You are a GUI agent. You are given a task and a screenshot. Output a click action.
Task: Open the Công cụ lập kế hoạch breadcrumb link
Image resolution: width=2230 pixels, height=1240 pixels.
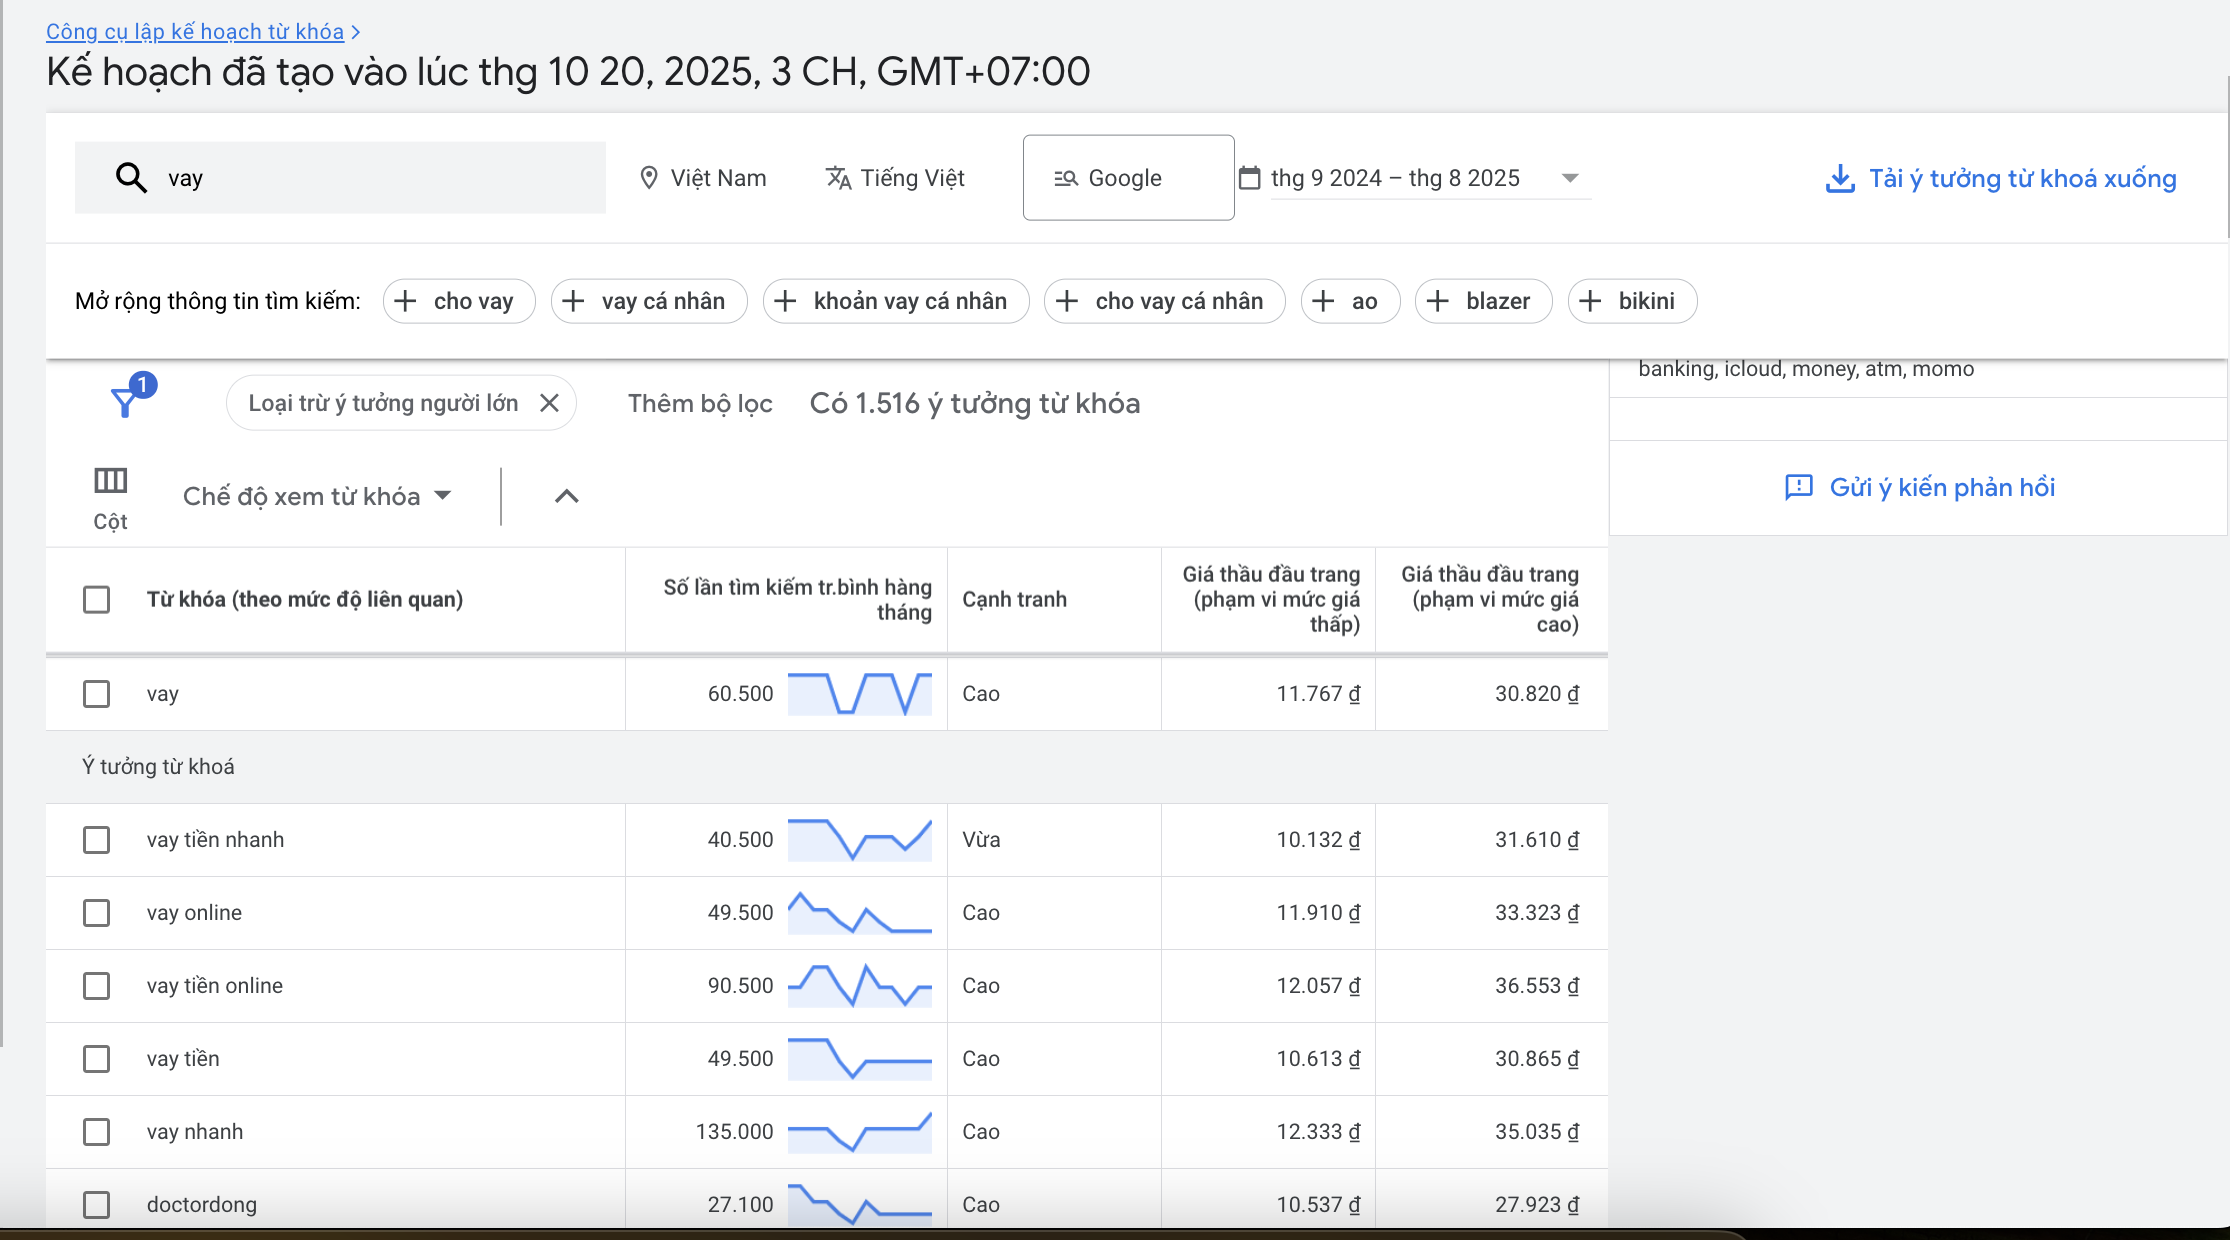point(195,32)
